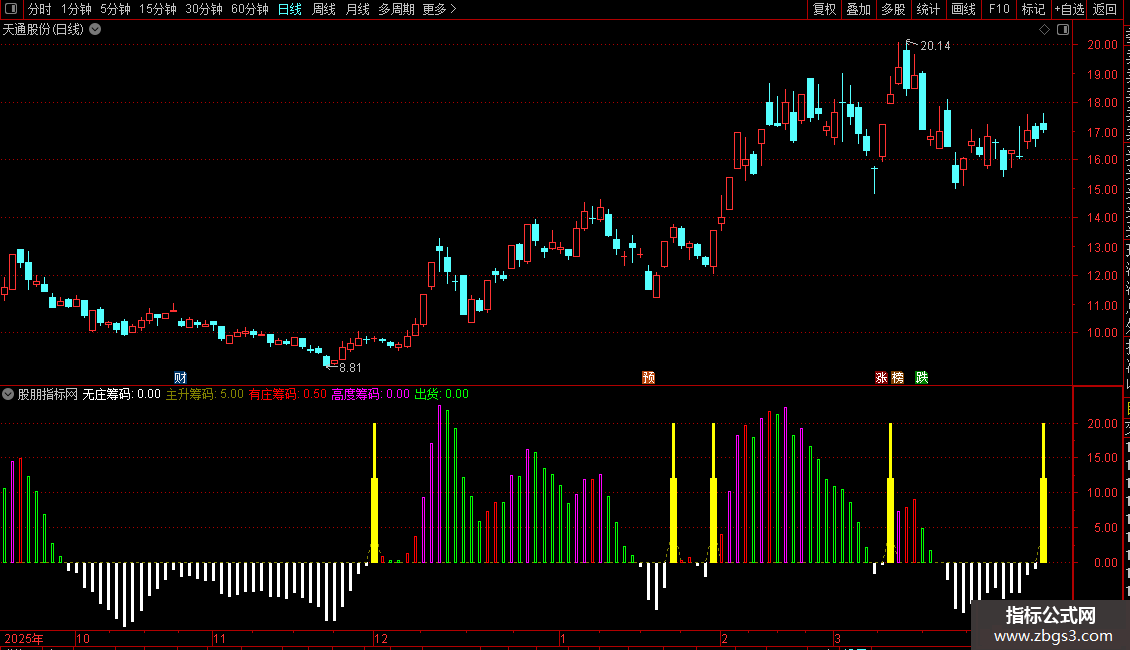Open the 画线 drawing tool

tap(963, 9)
